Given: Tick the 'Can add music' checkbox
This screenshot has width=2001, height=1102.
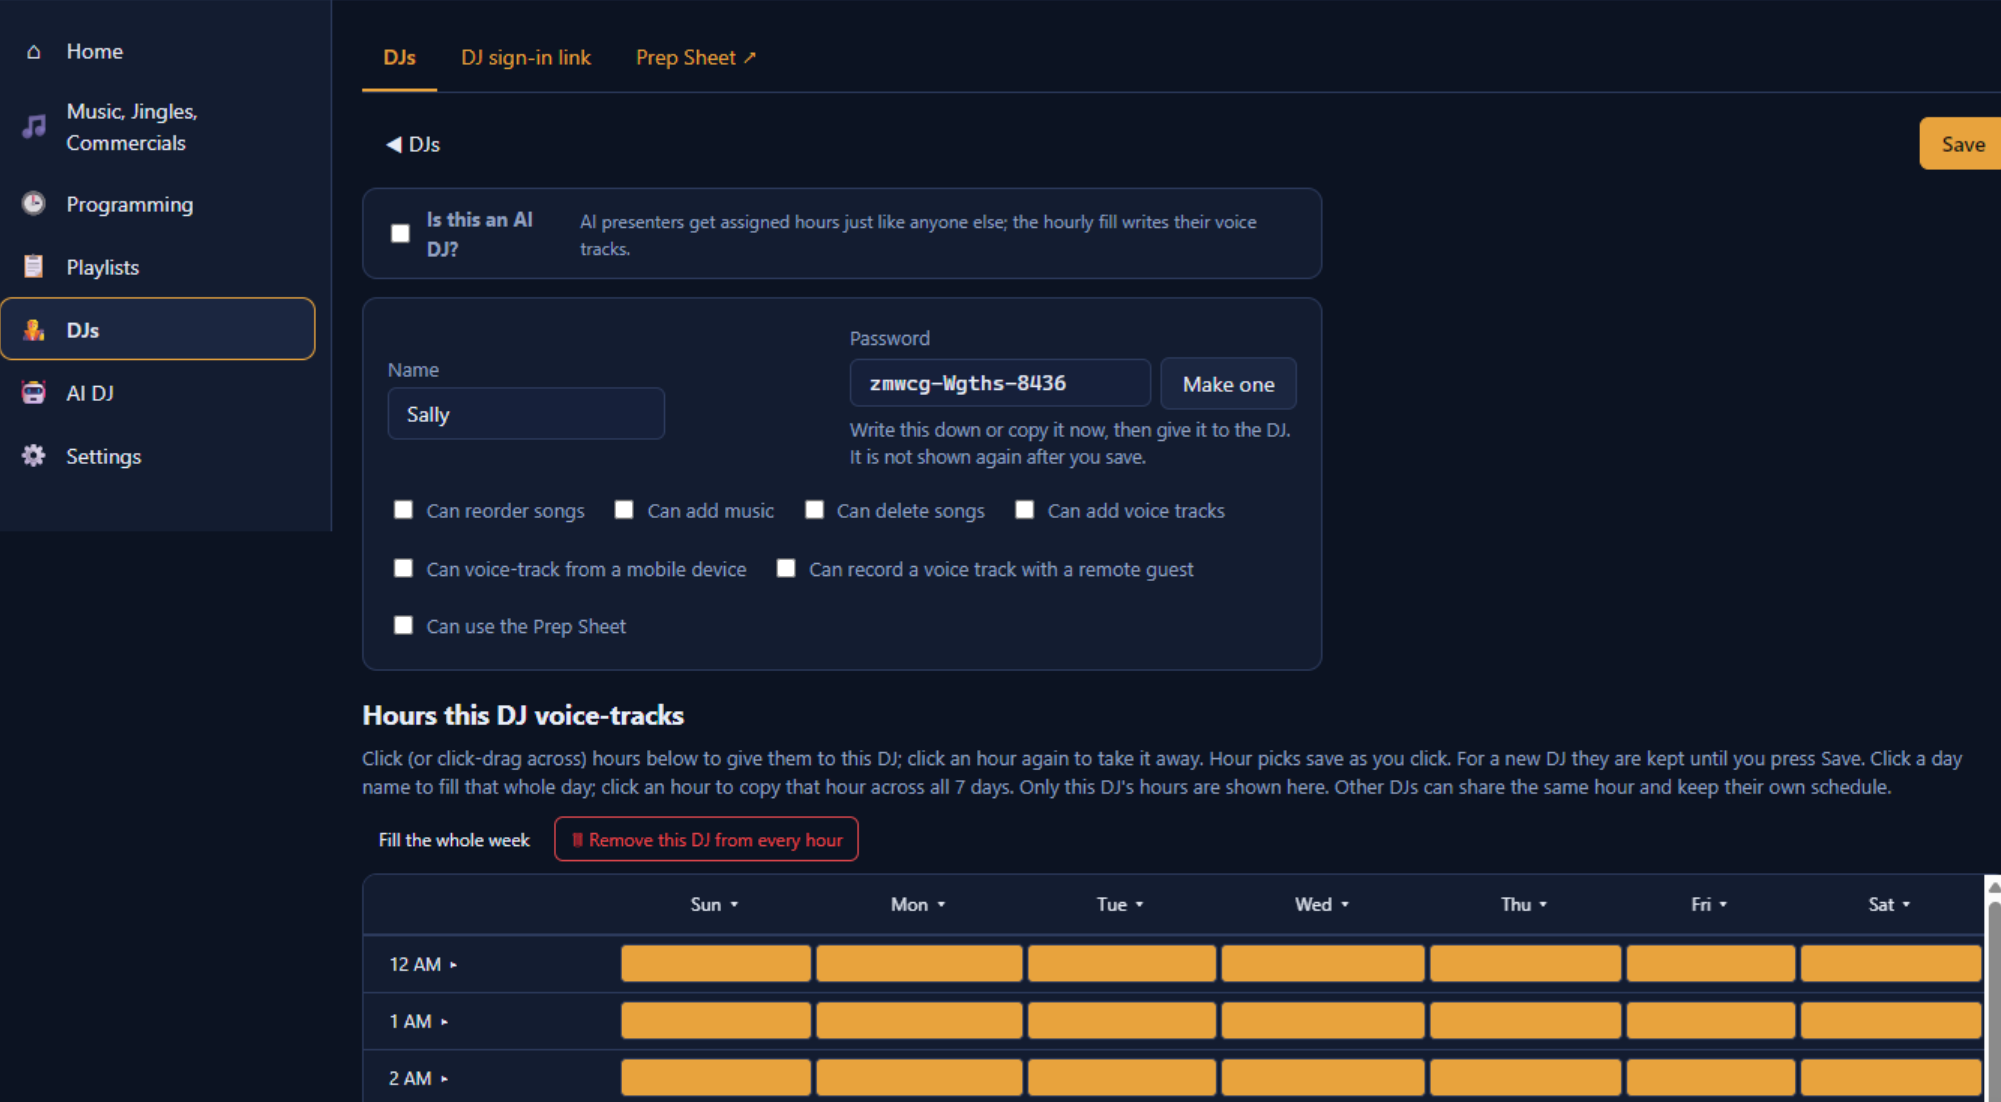Looking at the screenshot, I should coord(624,510).
